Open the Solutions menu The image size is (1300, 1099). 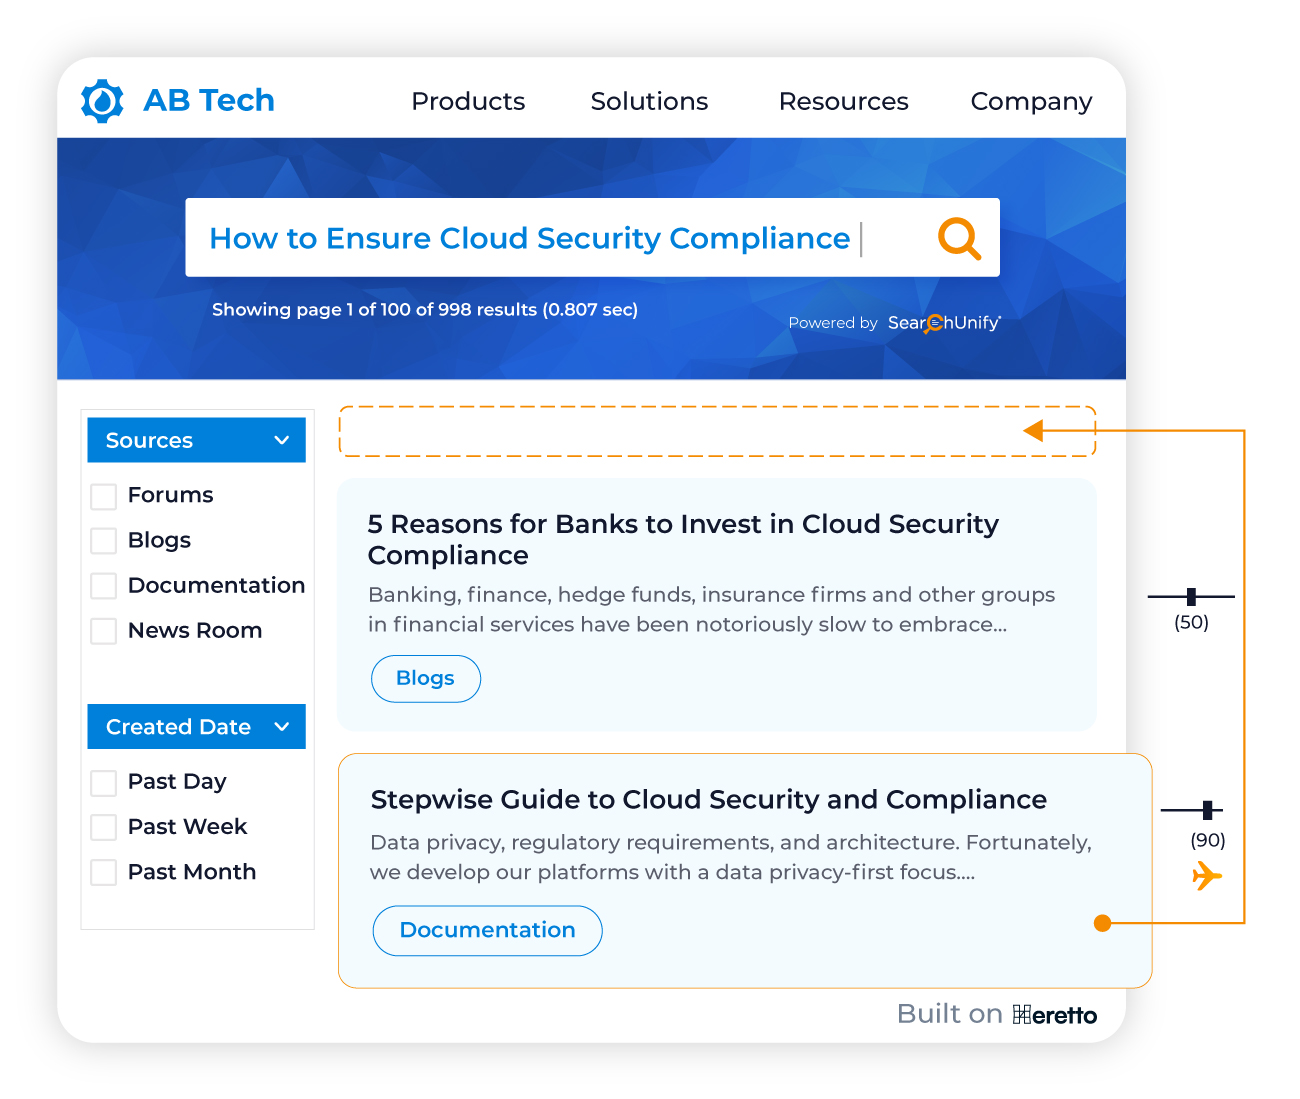click(x=649, y=101)
